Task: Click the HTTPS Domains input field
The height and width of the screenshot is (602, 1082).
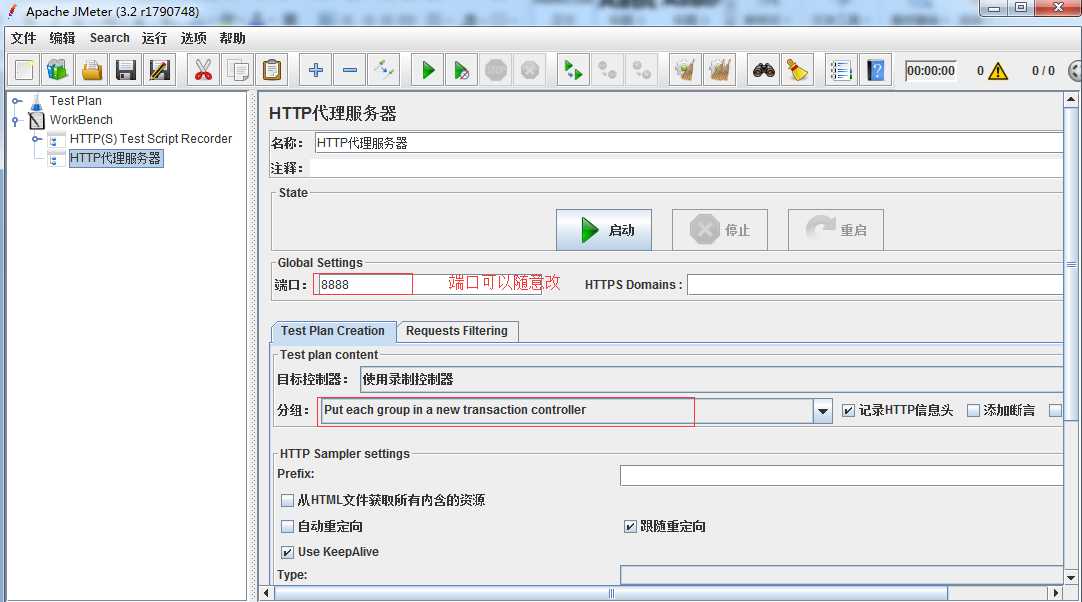Action: [x=875, y=284]
